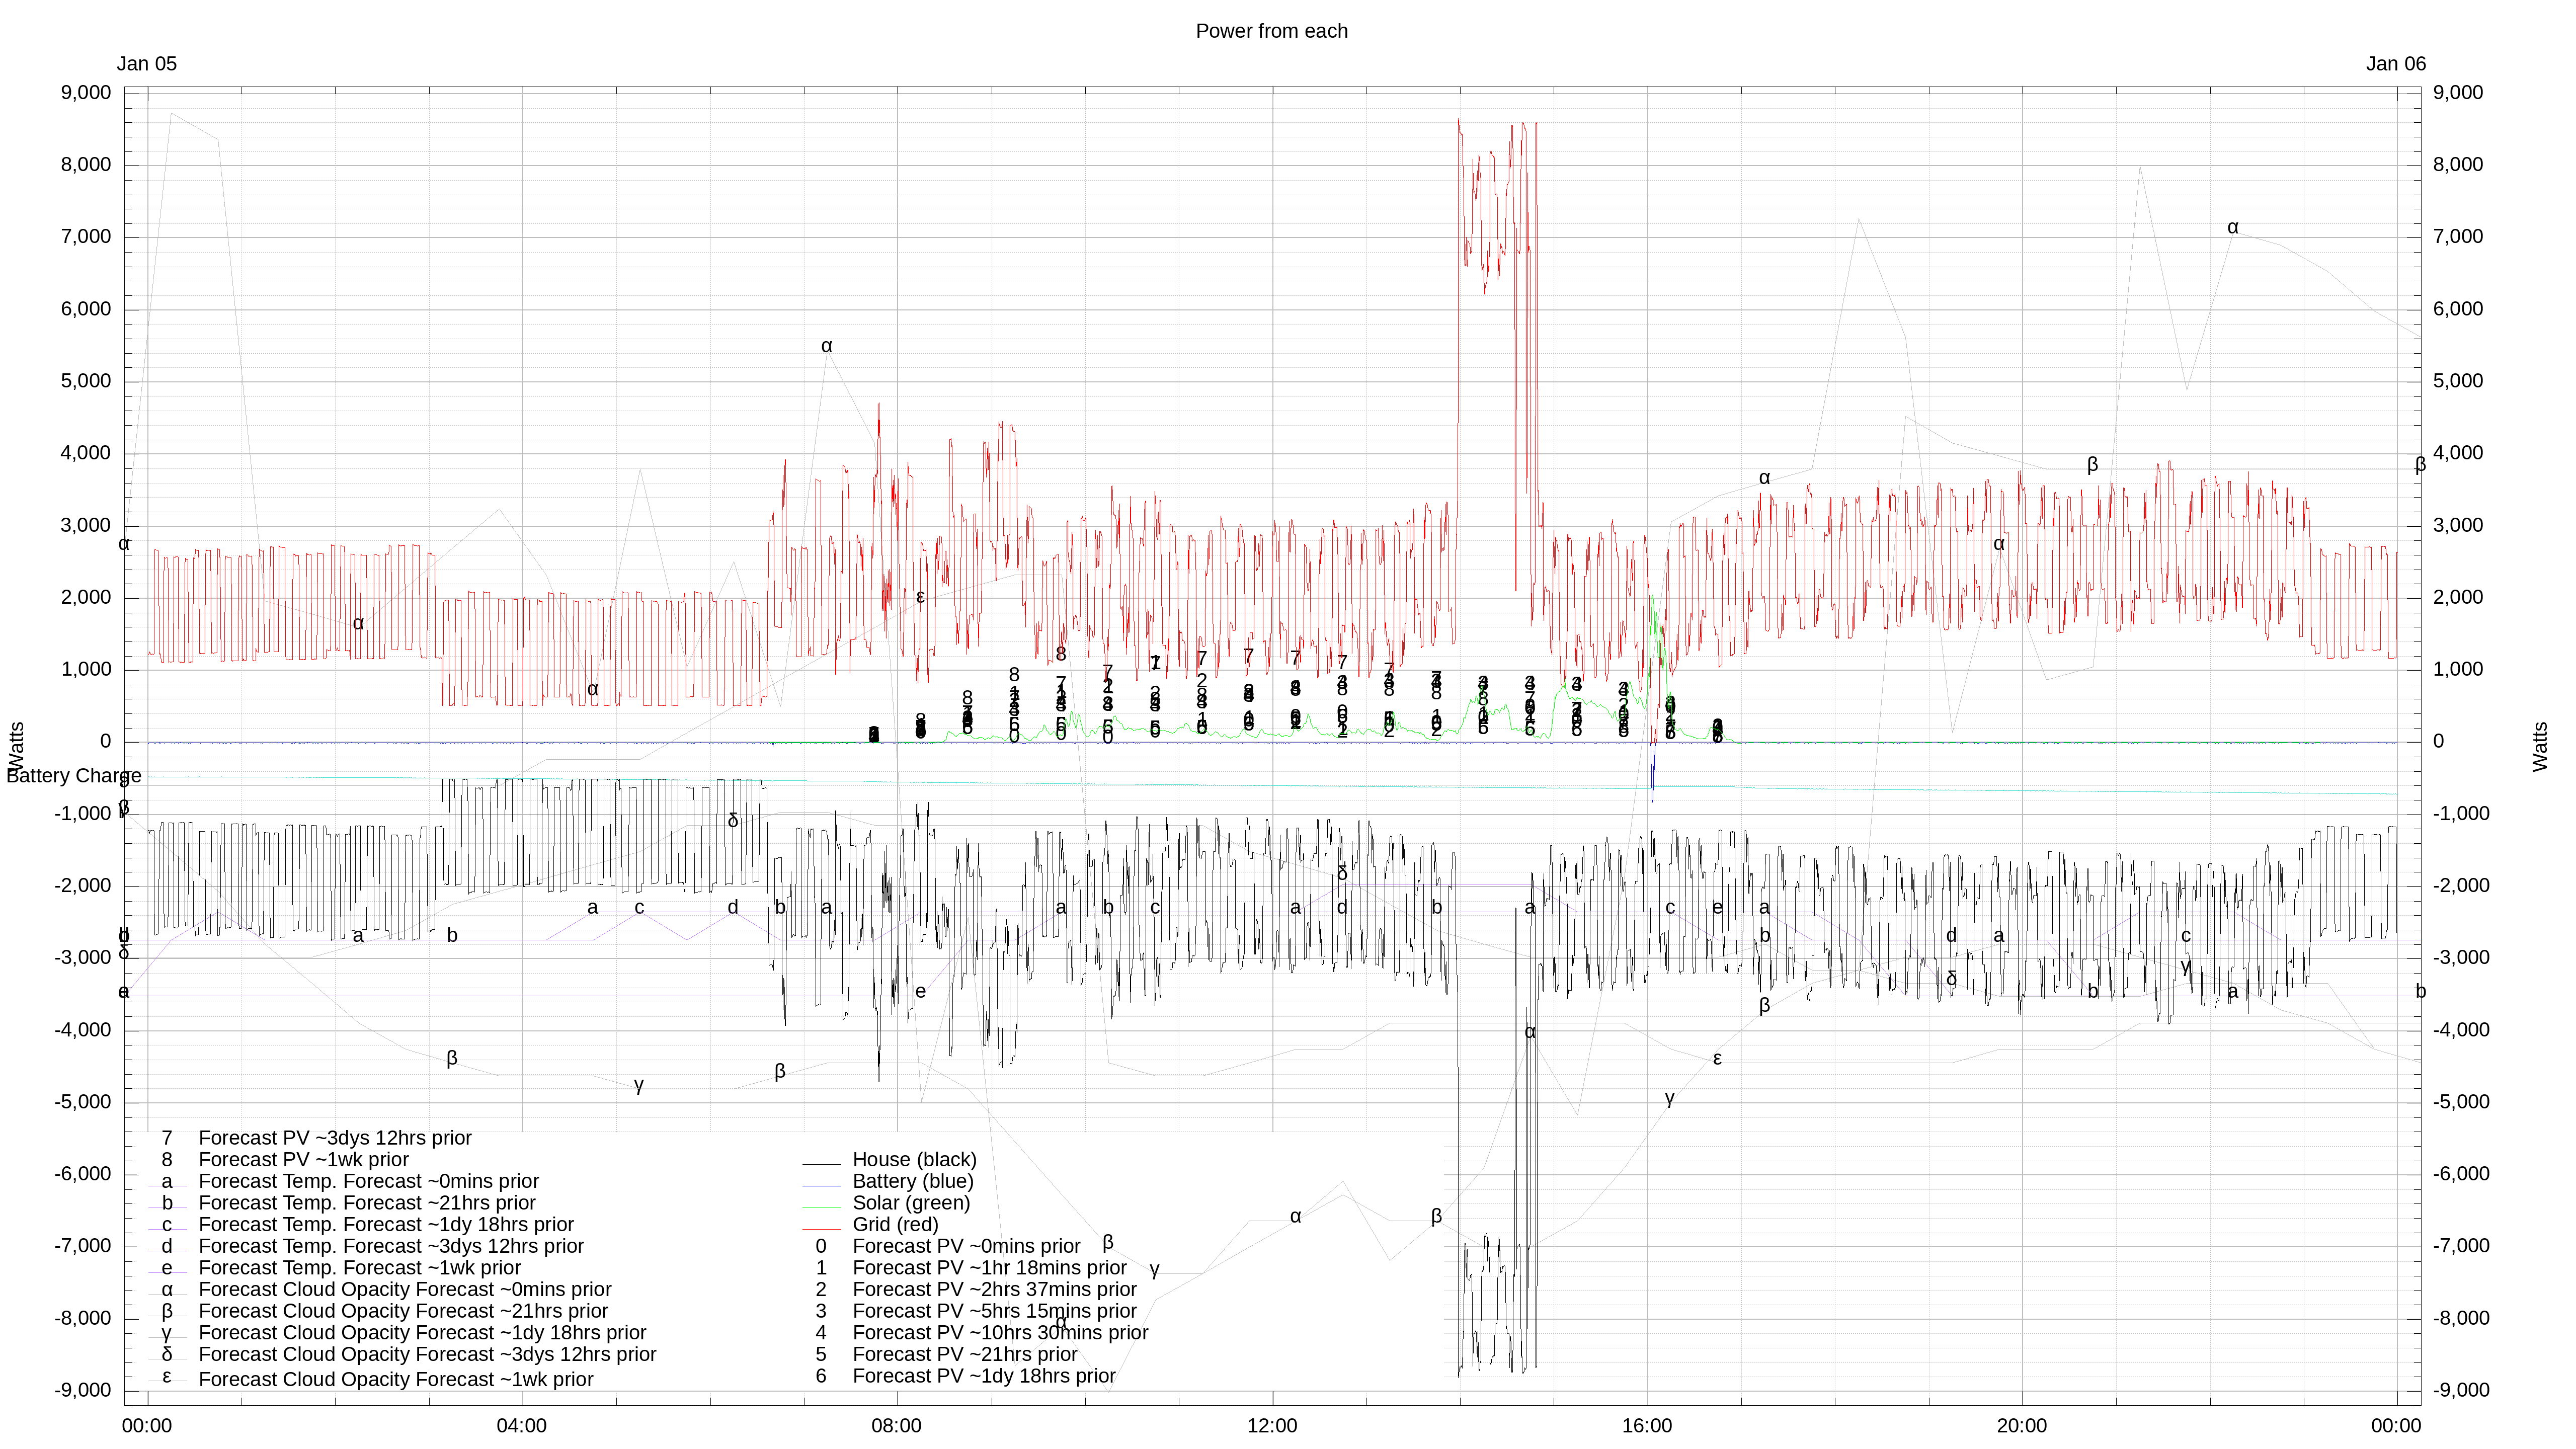Click legend 'Forecast PV ~10hrs 30mins prior'

coord(1000,1333)
